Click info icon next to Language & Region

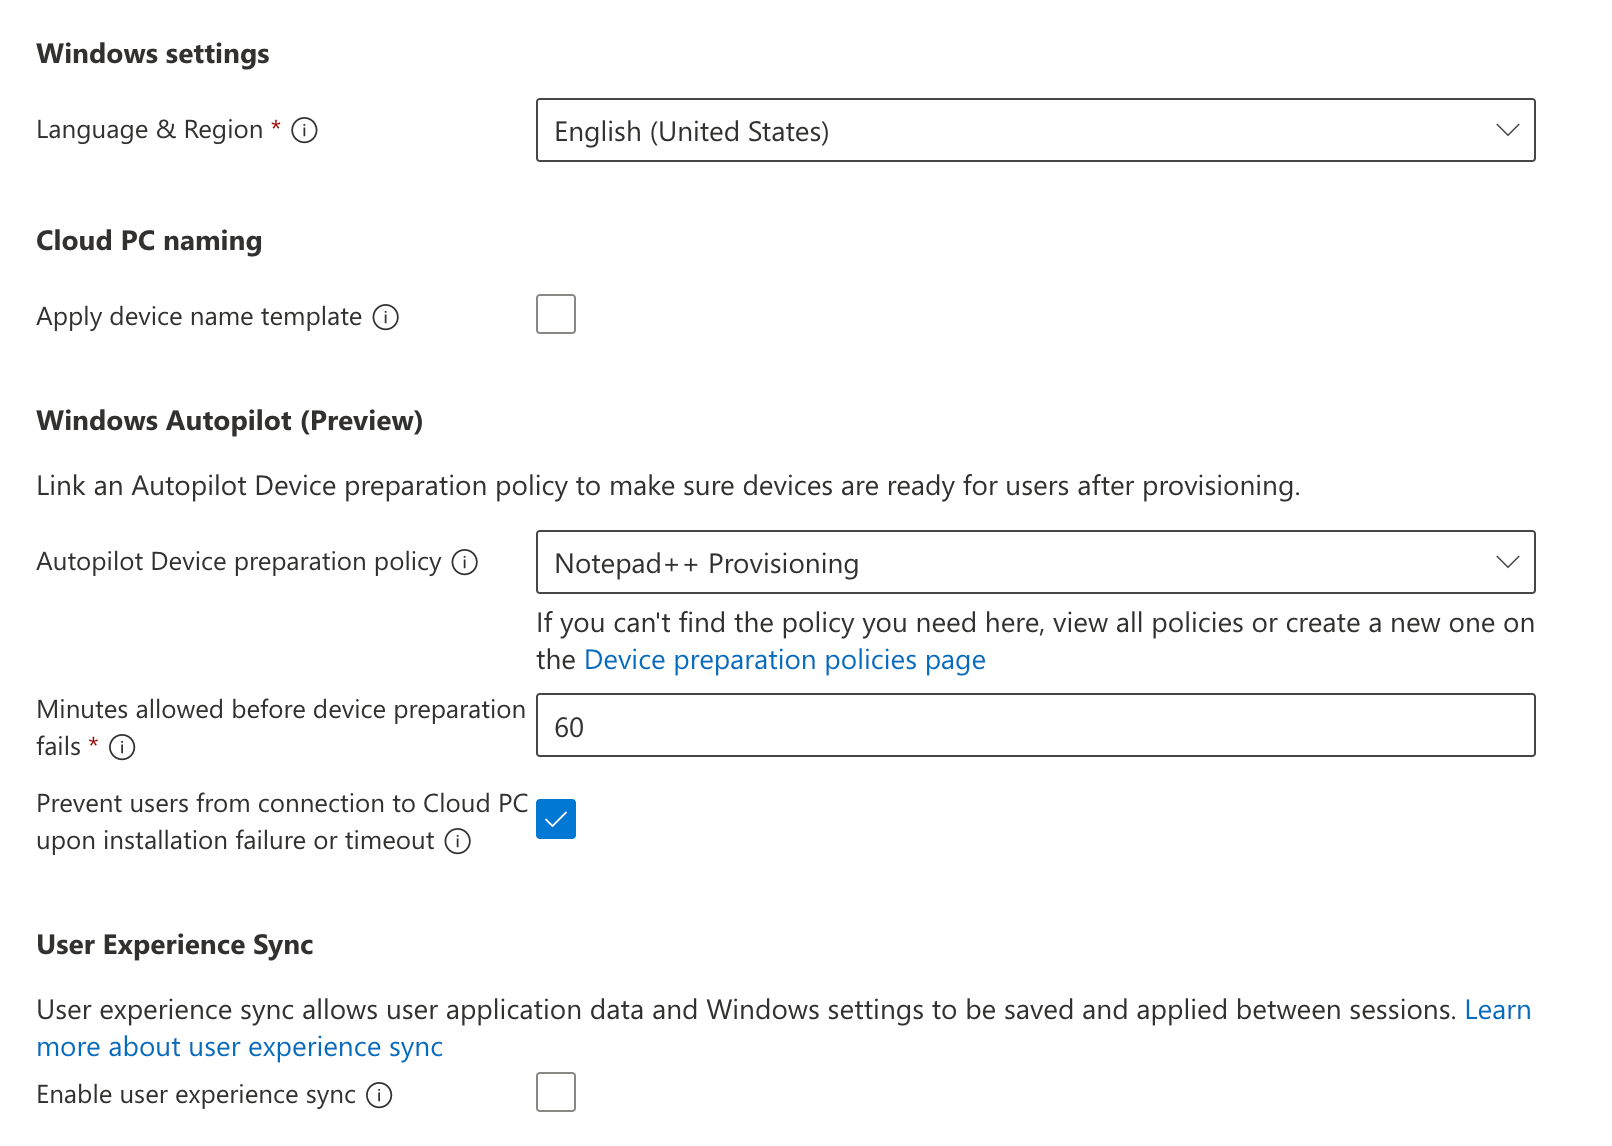coord(304,130)
